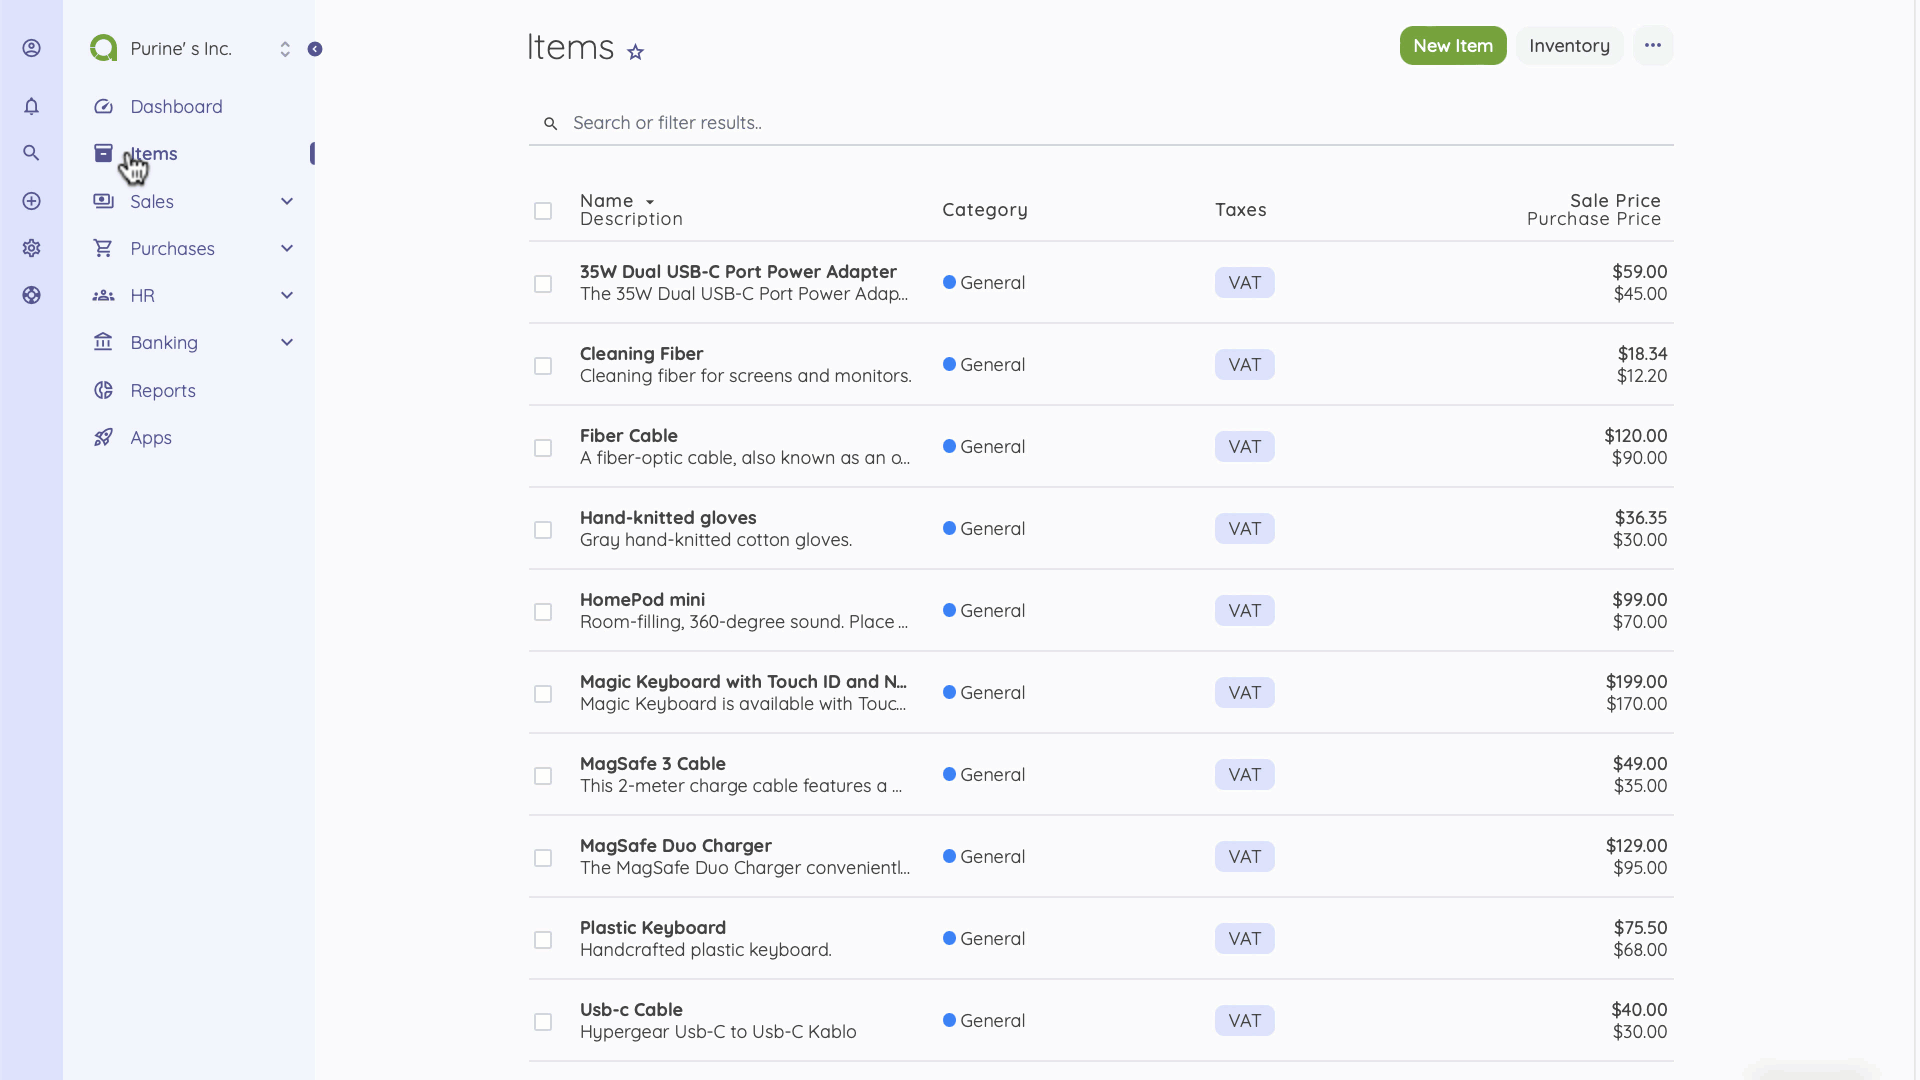
Task: Open the Dashboard page
Action: (176, 106)
